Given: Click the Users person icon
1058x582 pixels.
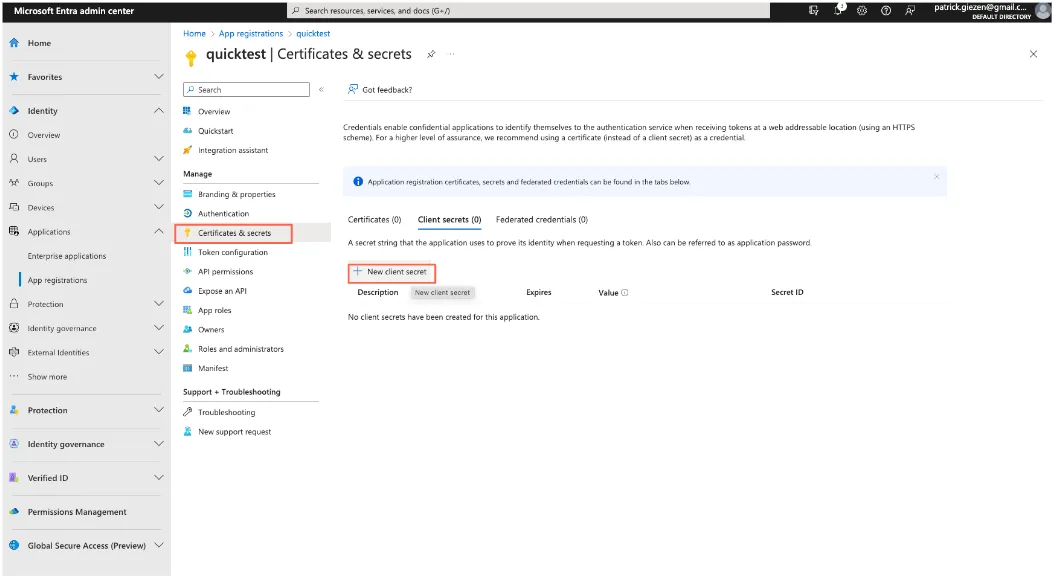Looking at the screenshot, I should 14,158.
